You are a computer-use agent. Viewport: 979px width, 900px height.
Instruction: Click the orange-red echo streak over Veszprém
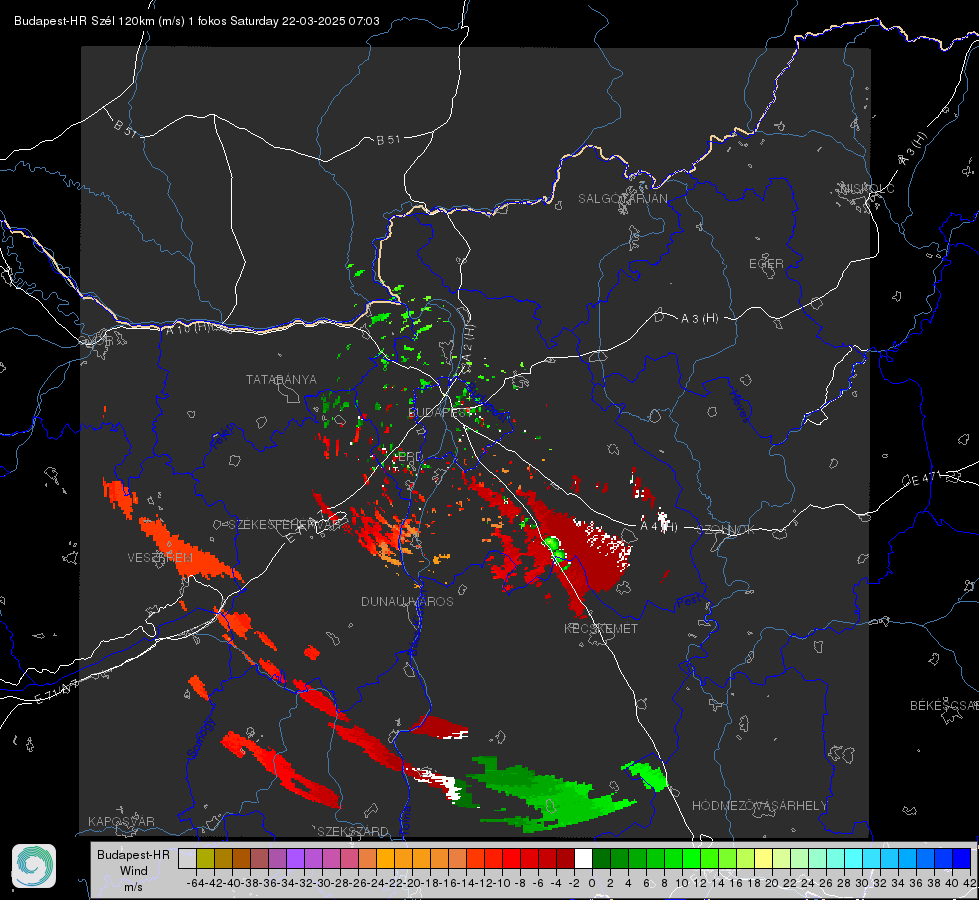[187, 550]
